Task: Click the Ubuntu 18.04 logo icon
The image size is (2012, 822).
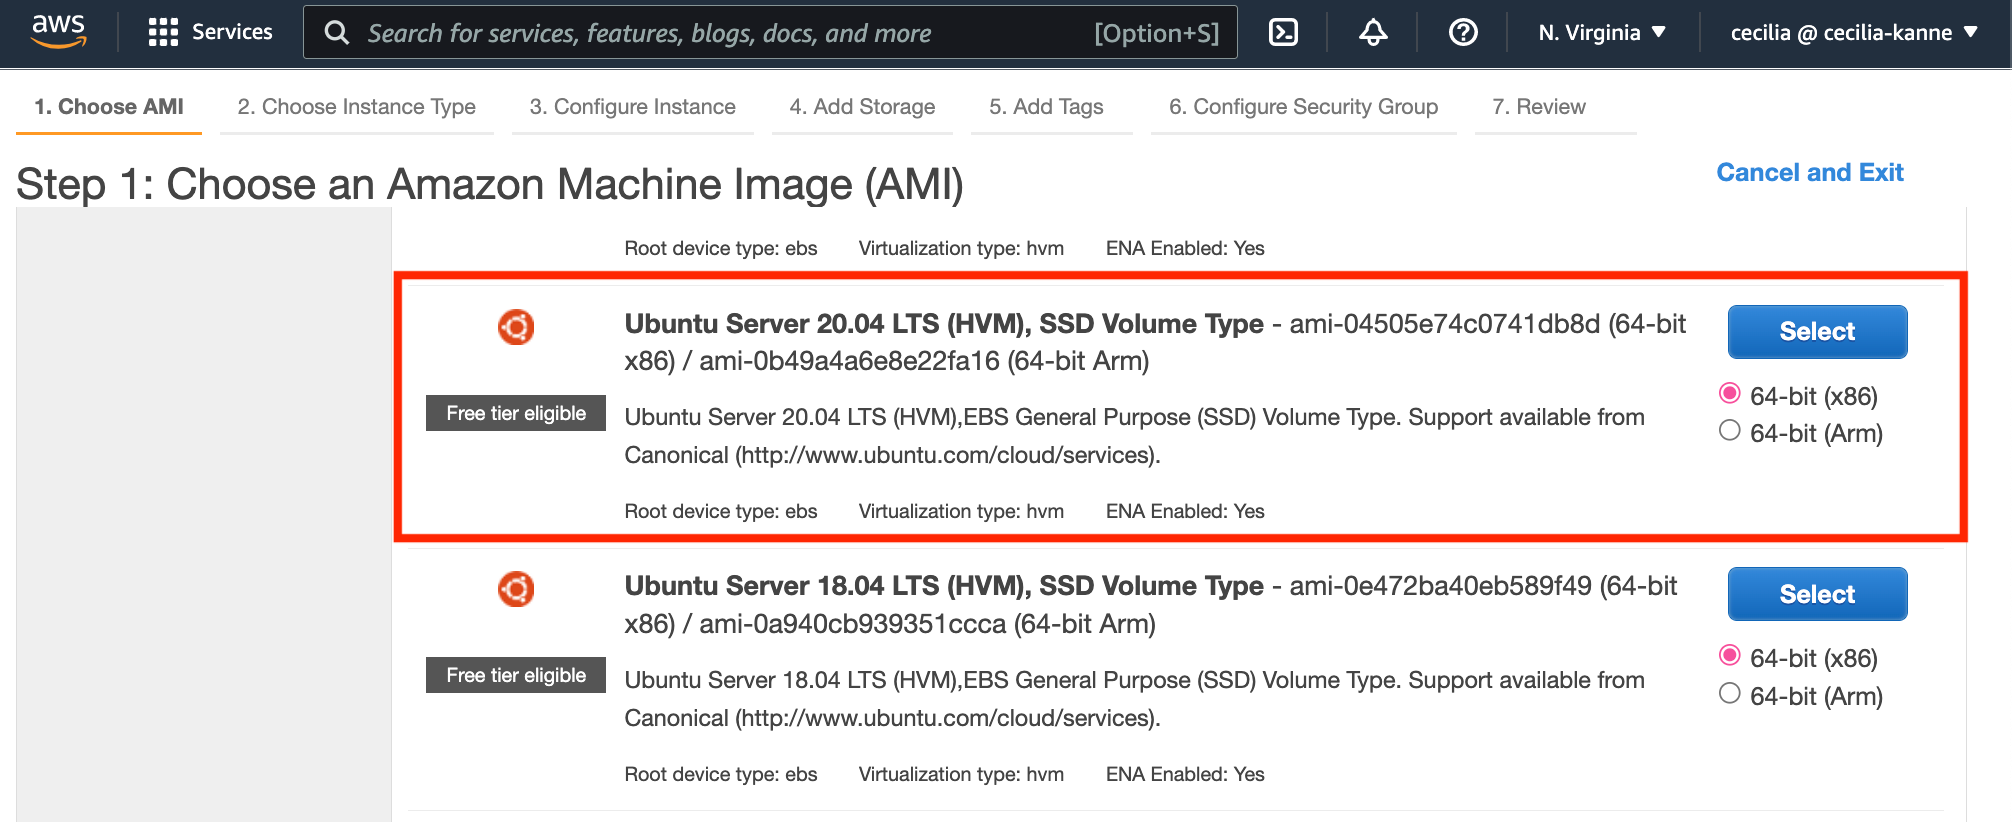Action: click(516, 589)
